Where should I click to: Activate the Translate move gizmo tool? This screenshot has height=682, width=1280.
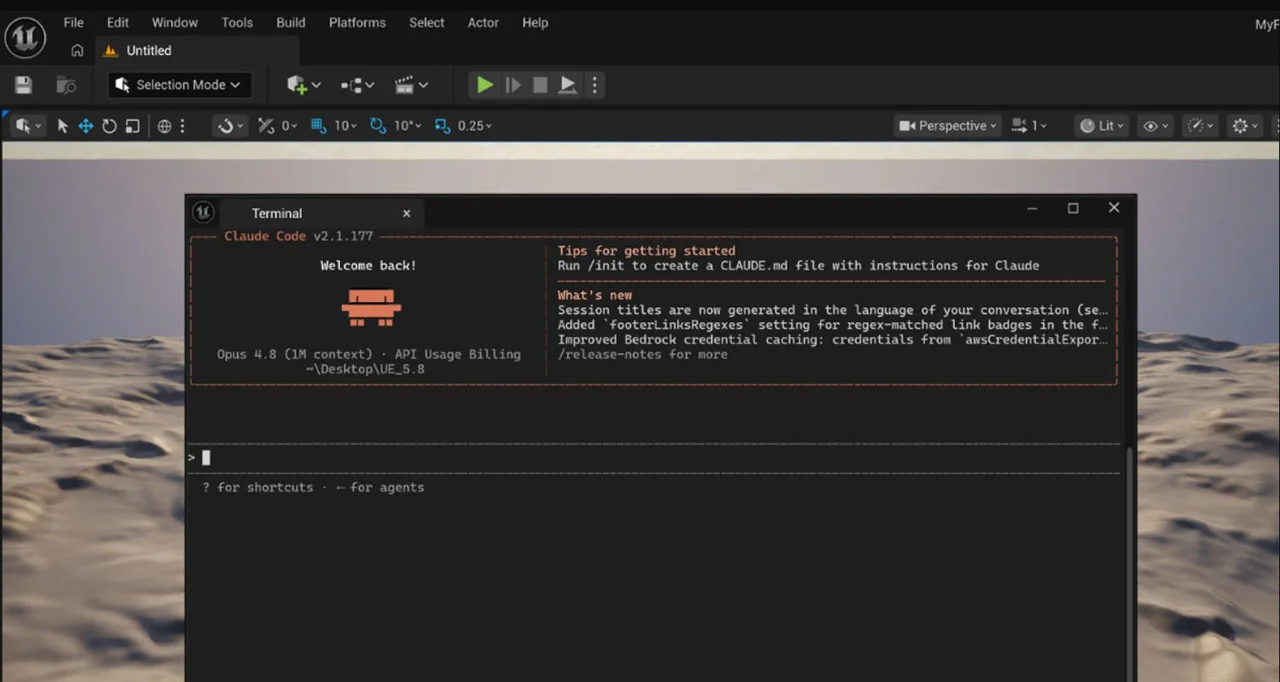[x=86, y=126]
